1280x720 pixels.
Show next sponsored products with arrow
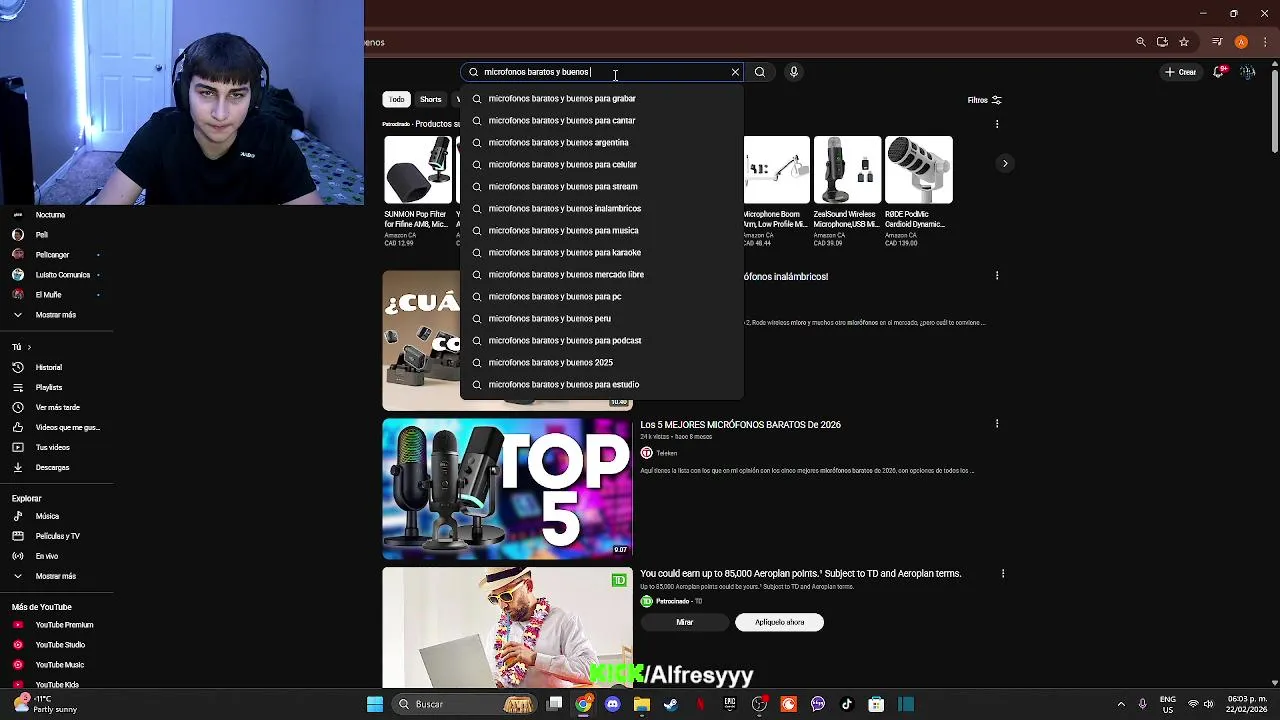(1005, 163)
